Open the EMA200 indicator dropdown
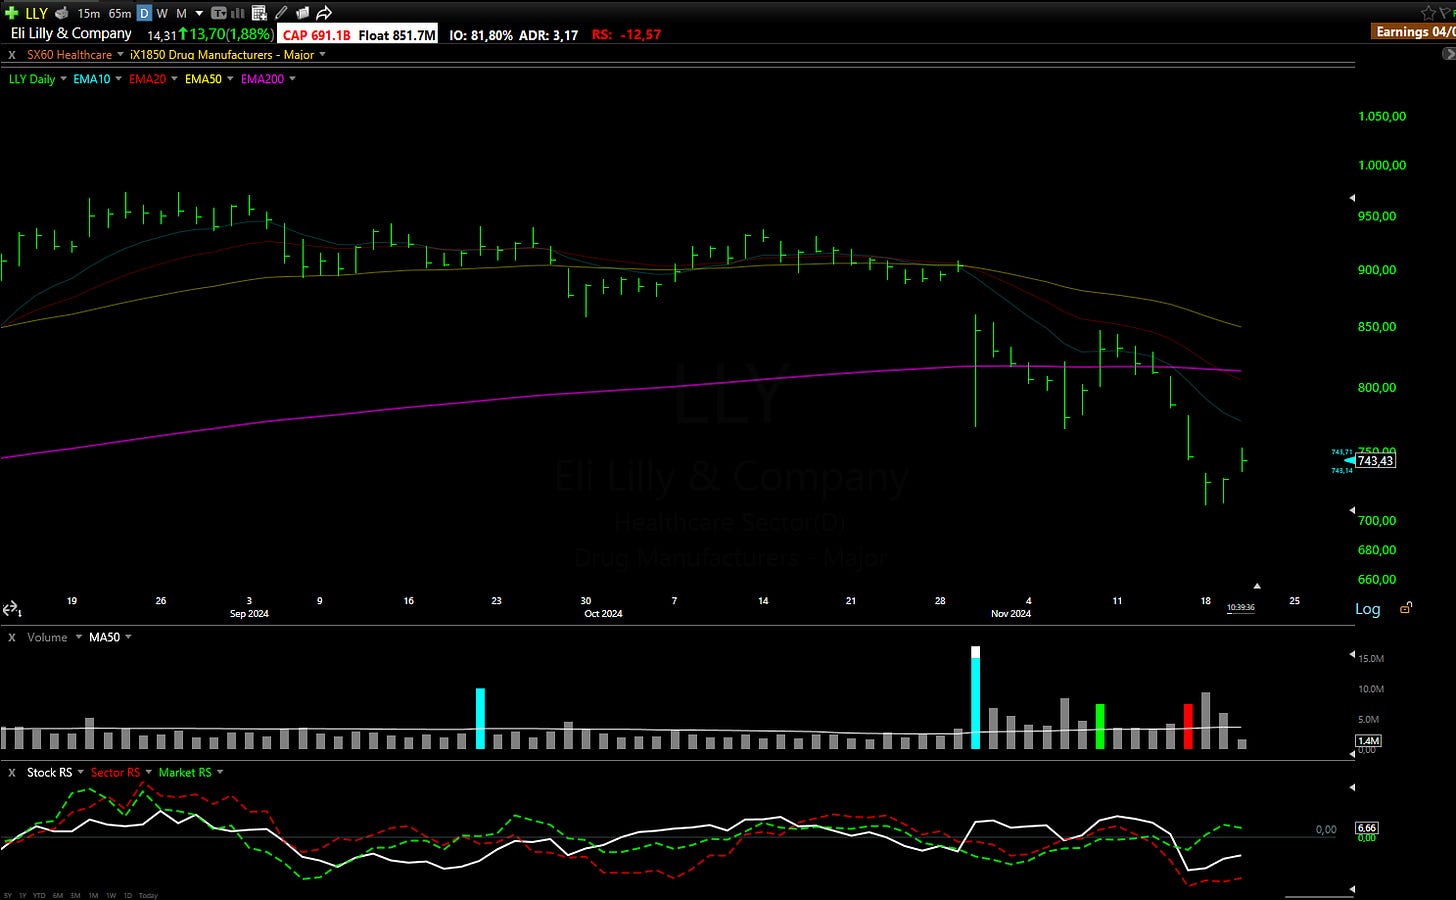The image size is (1456, 900). (292, 79)
